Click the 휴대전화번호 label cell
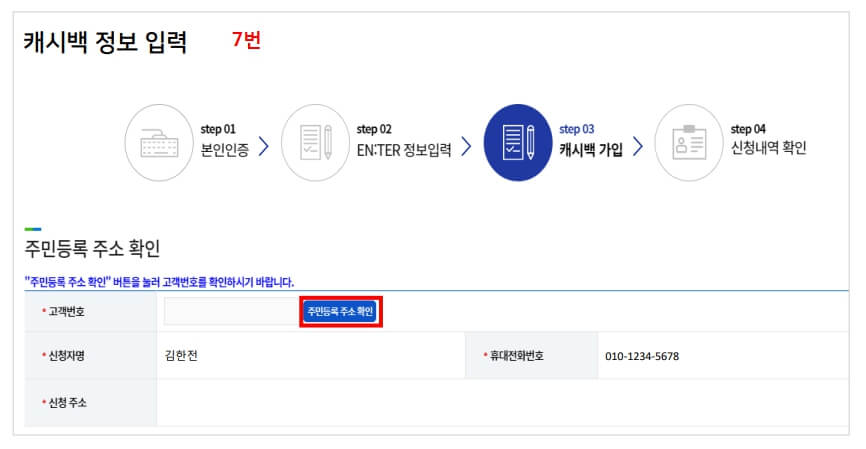 tap(531, 356)
